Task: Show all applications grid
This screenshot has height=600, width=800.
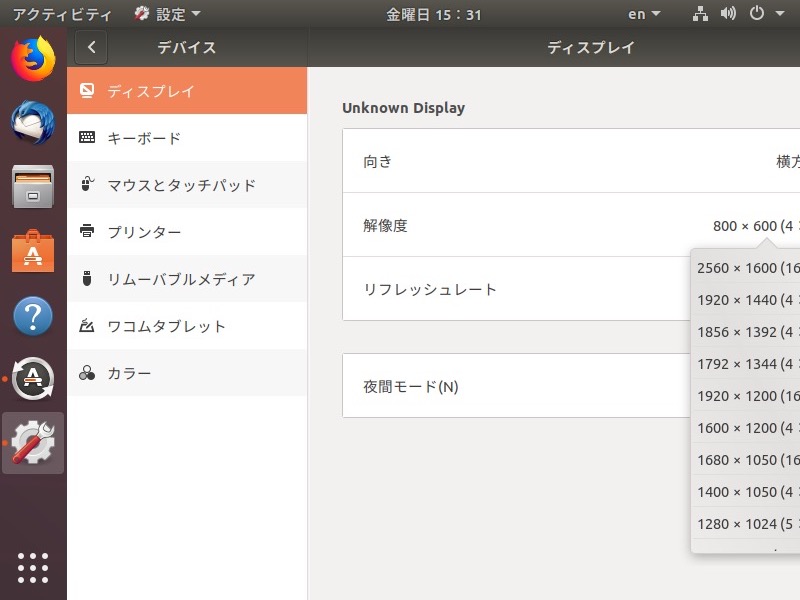Action: (33, 568)
